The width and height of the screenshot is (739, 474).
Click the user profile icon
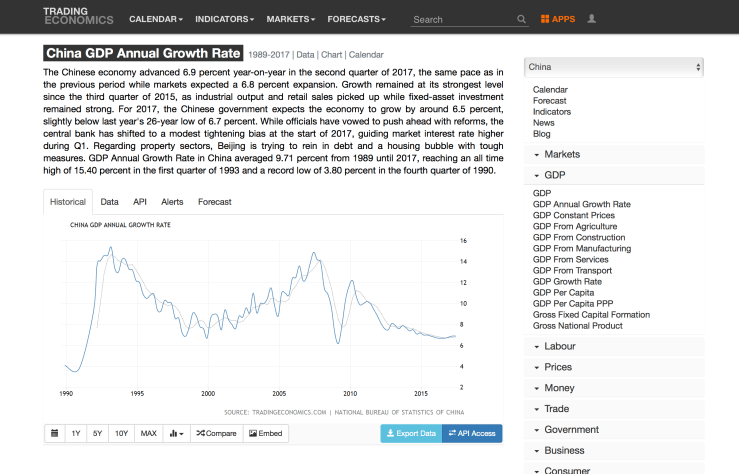coord(592,19)
